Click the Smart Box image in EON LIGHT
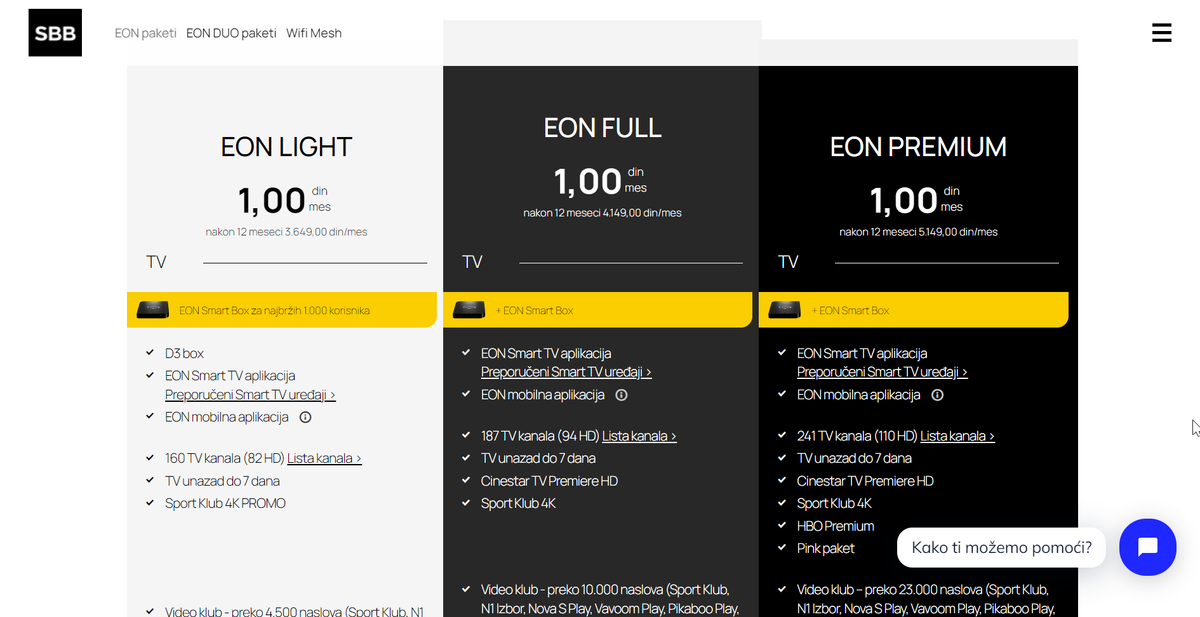The height and width of the screenshot is (617, 1200). (x=153, y=310)
